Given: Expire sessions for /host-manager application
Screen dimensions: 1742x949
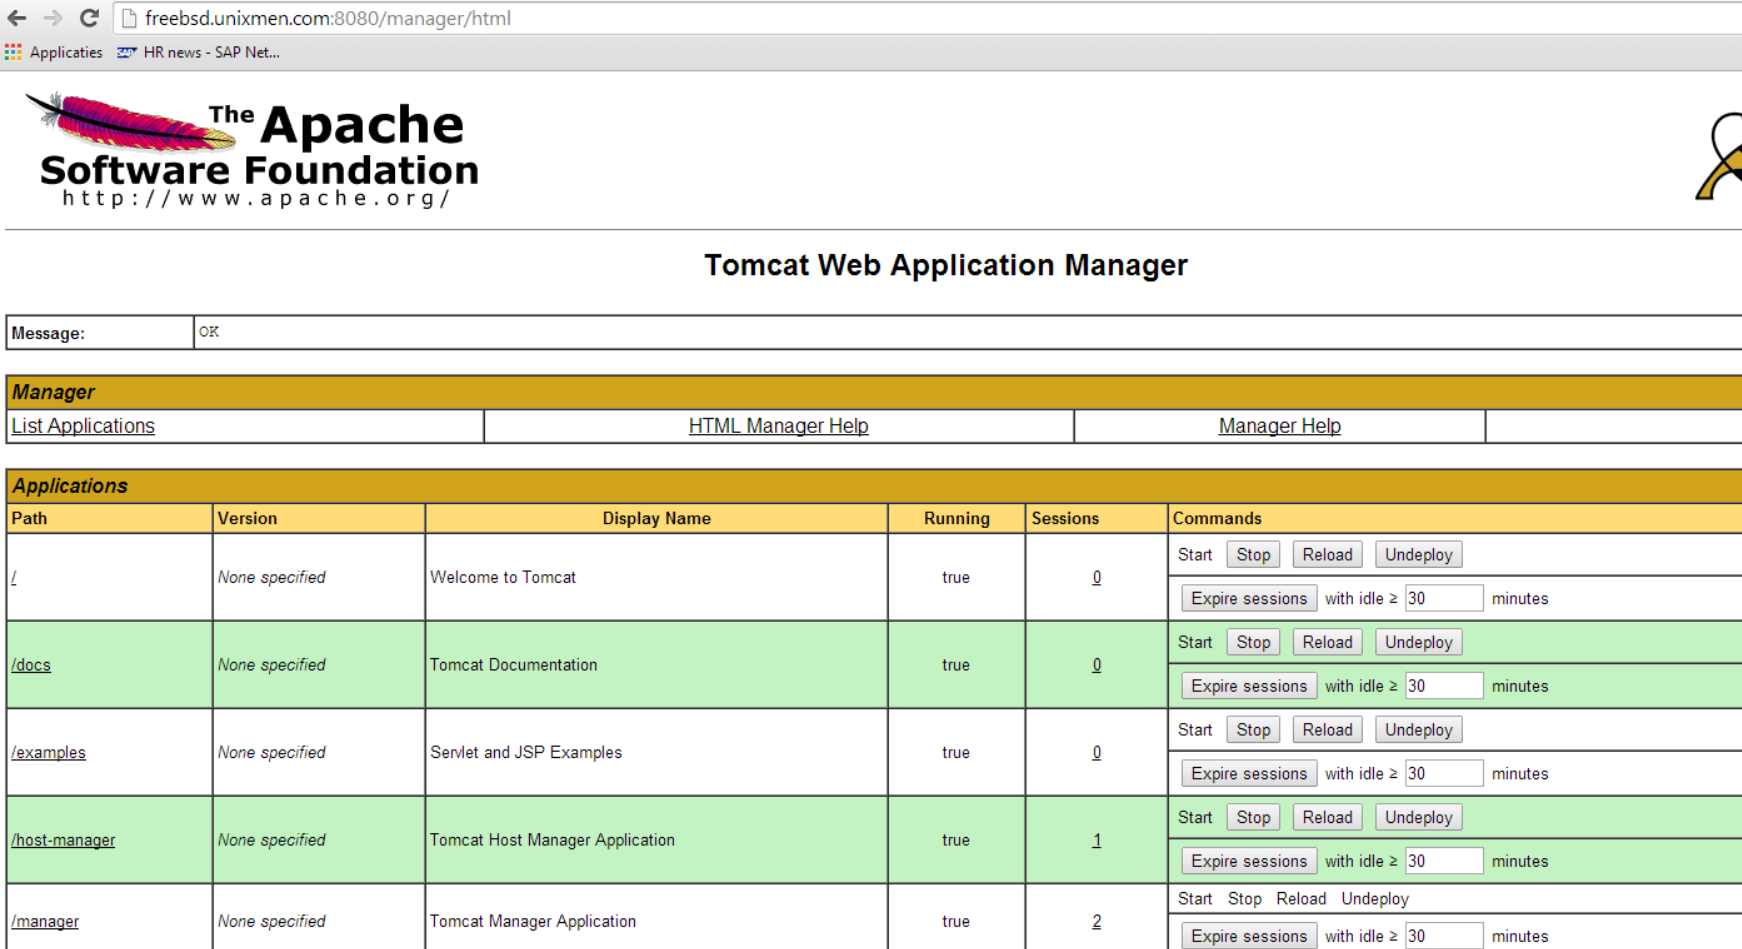Looking at the screenshot, I should point(1249,861).
